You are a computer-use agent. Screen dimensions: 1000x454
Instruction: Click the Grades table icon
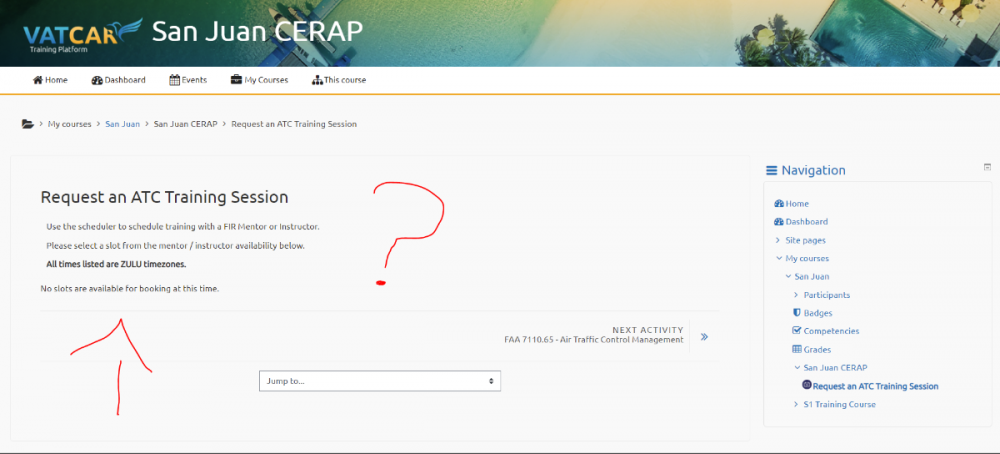(797, 349)
